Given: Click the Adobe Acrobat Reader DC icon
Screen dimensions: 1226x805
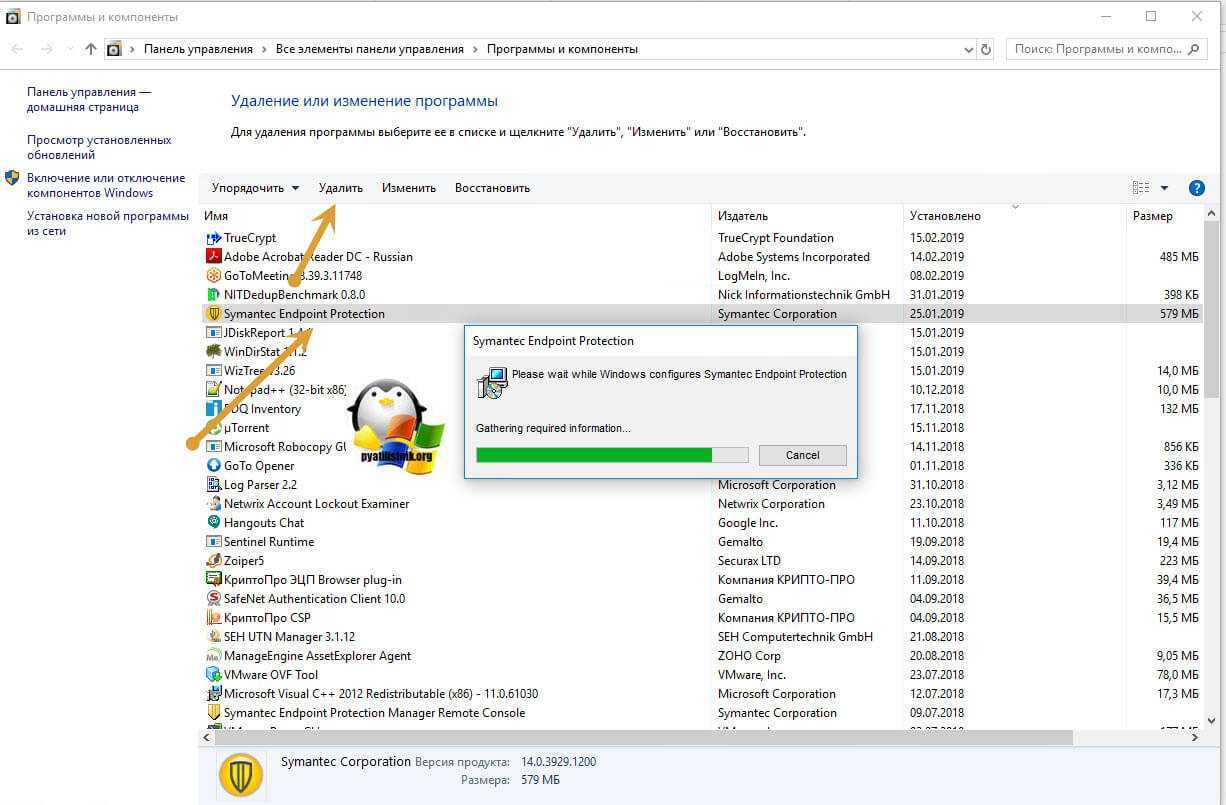Looking at the screenshot, I should click(213, 257).
